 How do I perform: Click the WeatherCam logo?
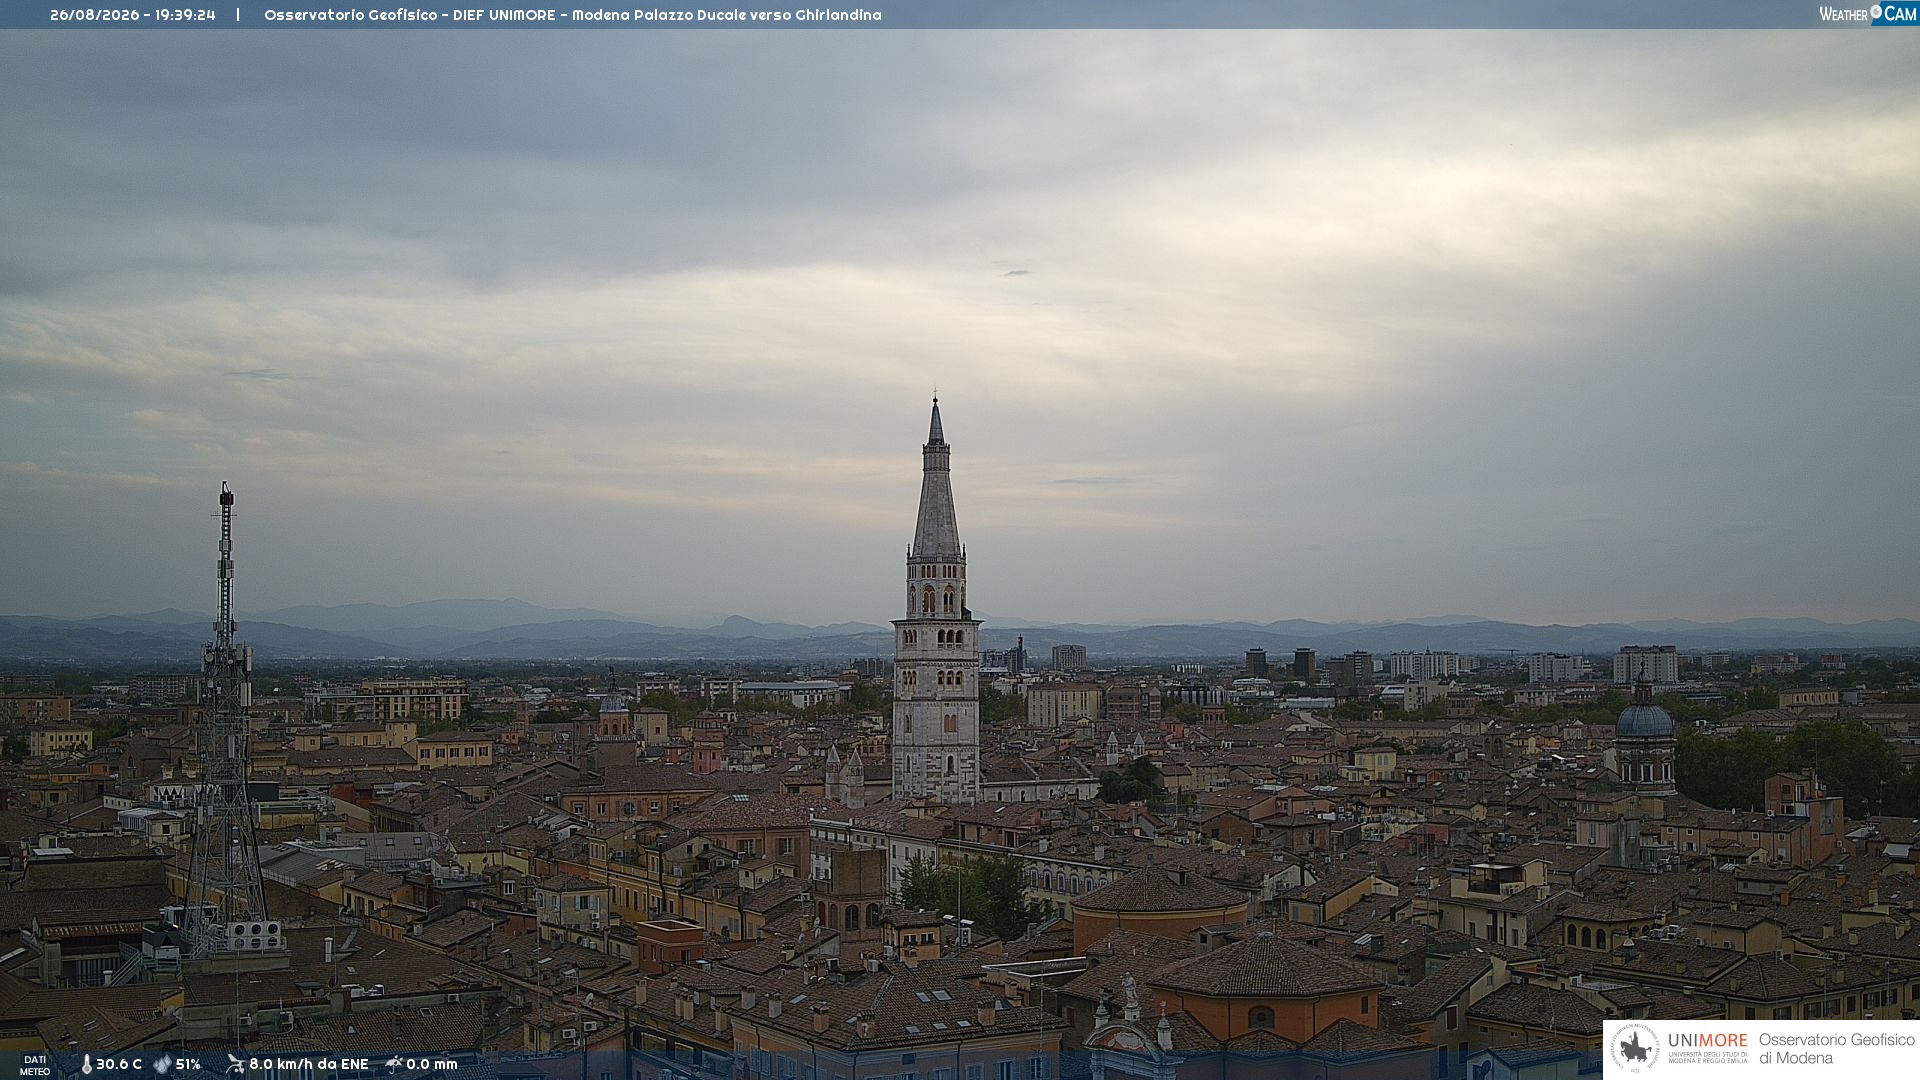pos(1868,14)
